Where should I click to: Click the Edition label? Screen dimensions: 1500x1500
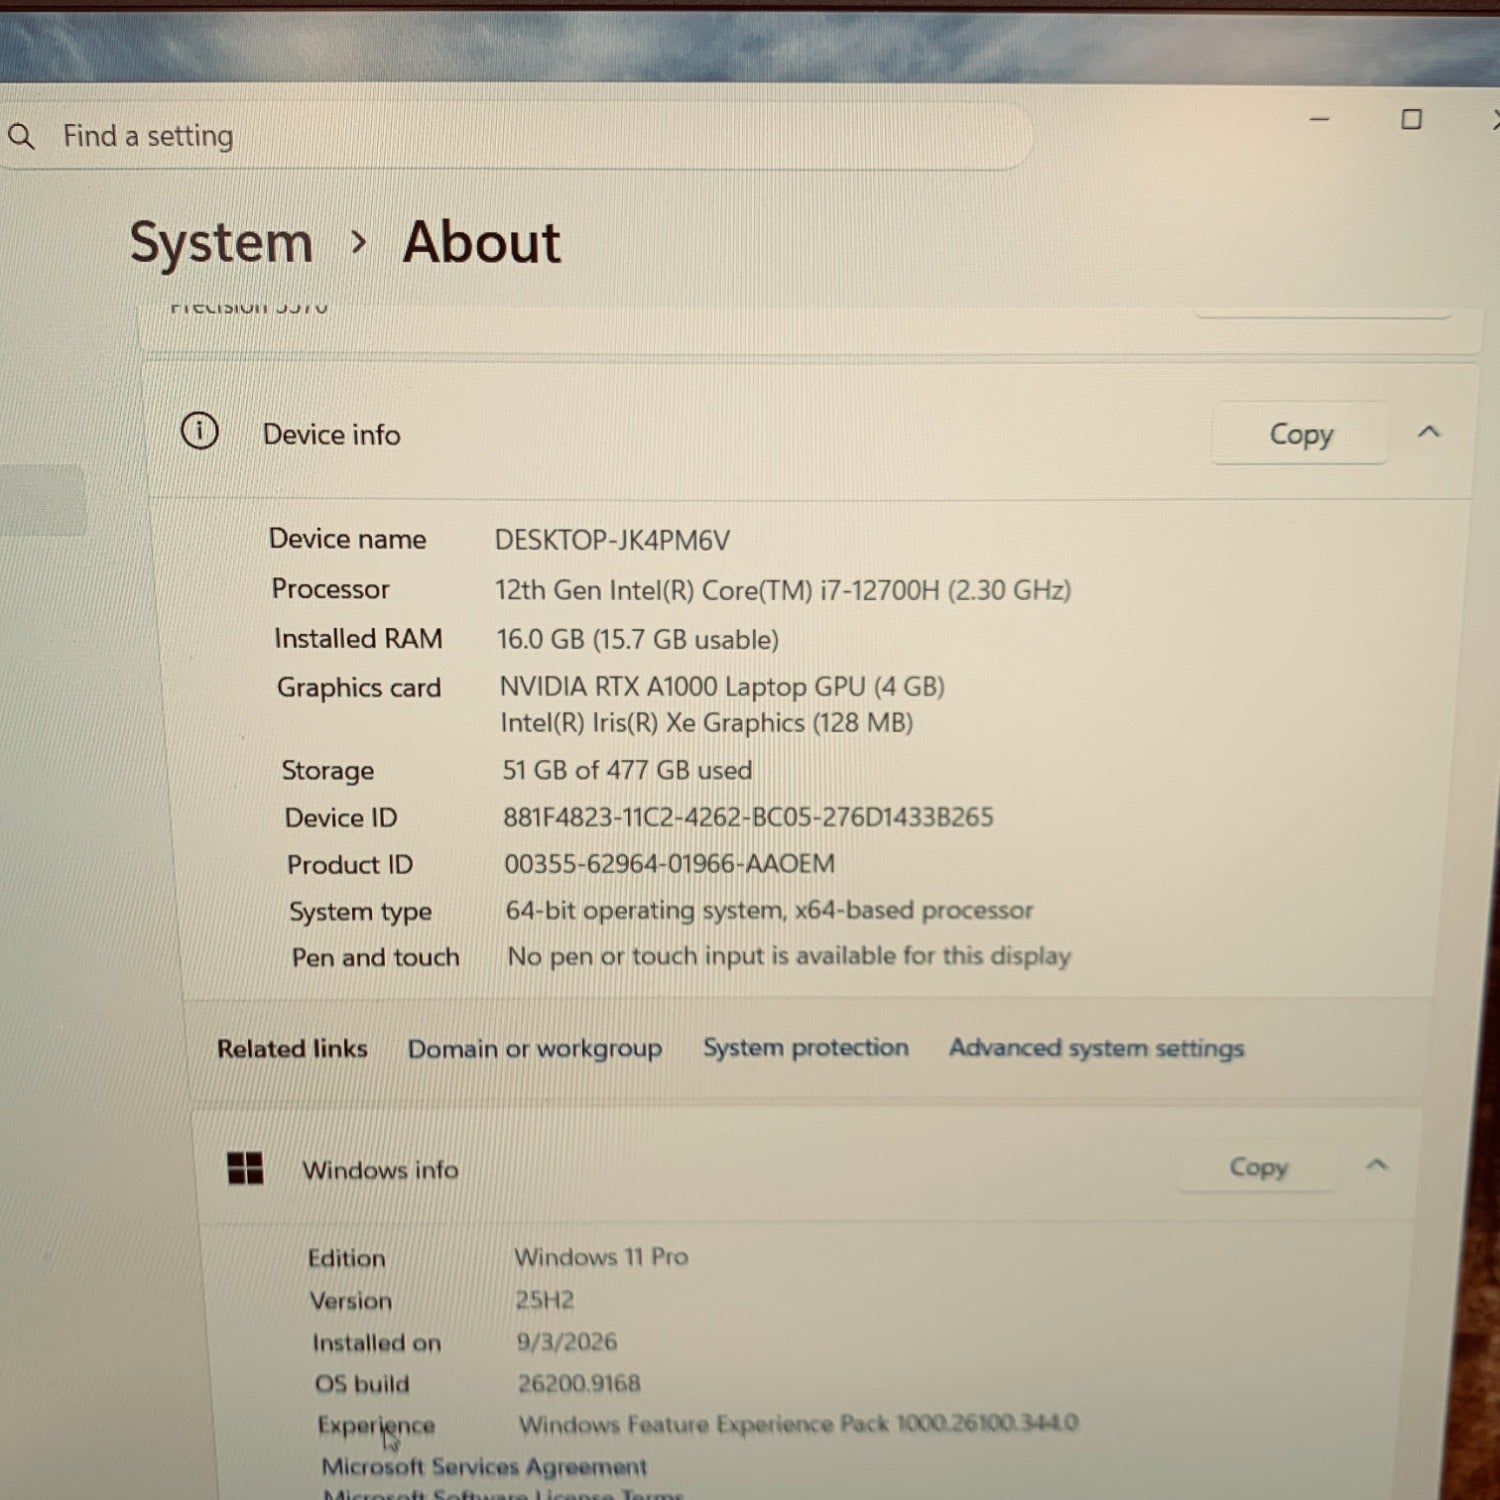(x=346, y=1258)
